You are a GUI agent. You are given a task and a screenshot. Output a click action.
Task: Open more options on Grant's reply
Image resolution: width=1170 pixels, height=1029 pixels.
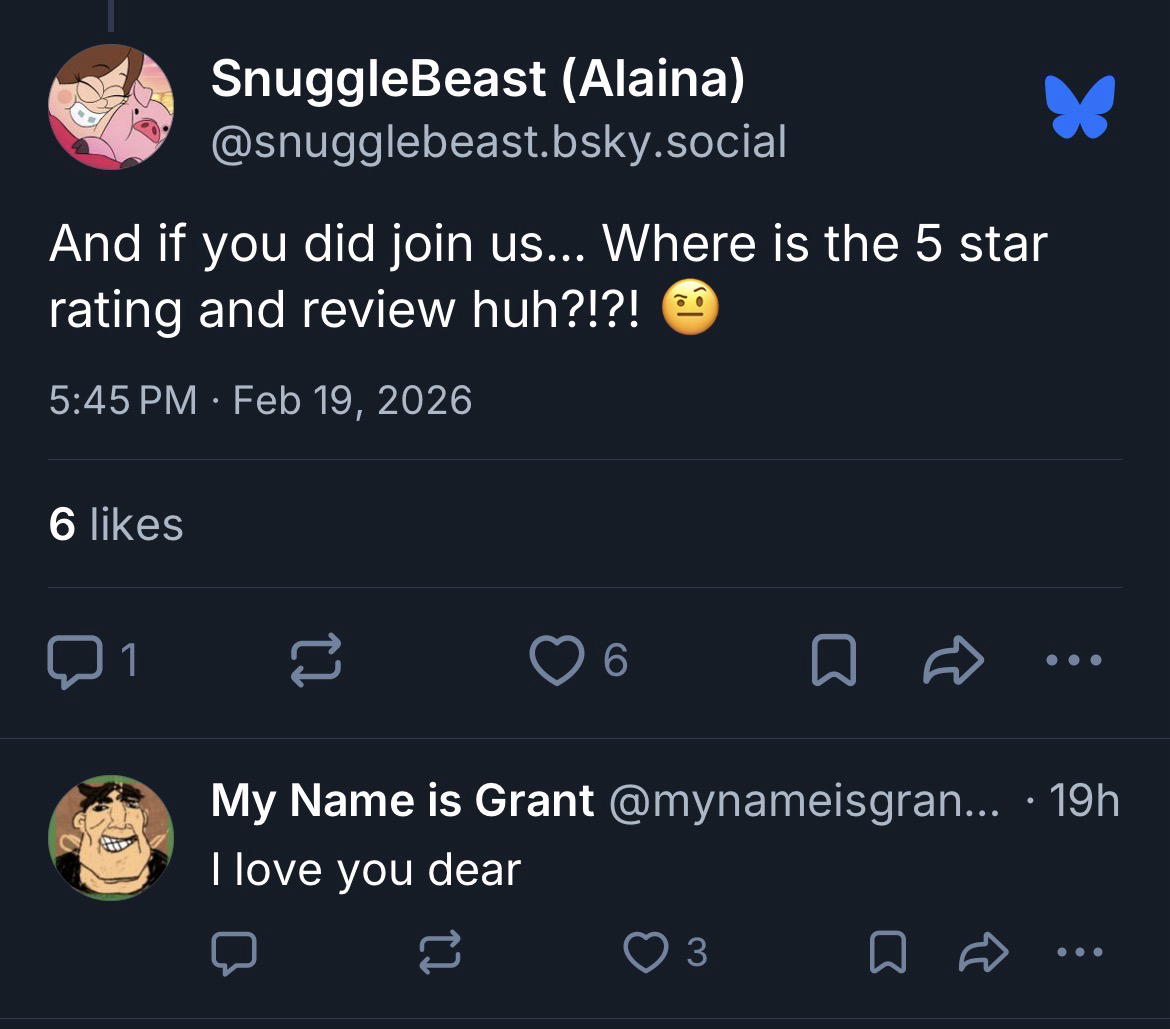point(1080,952)
